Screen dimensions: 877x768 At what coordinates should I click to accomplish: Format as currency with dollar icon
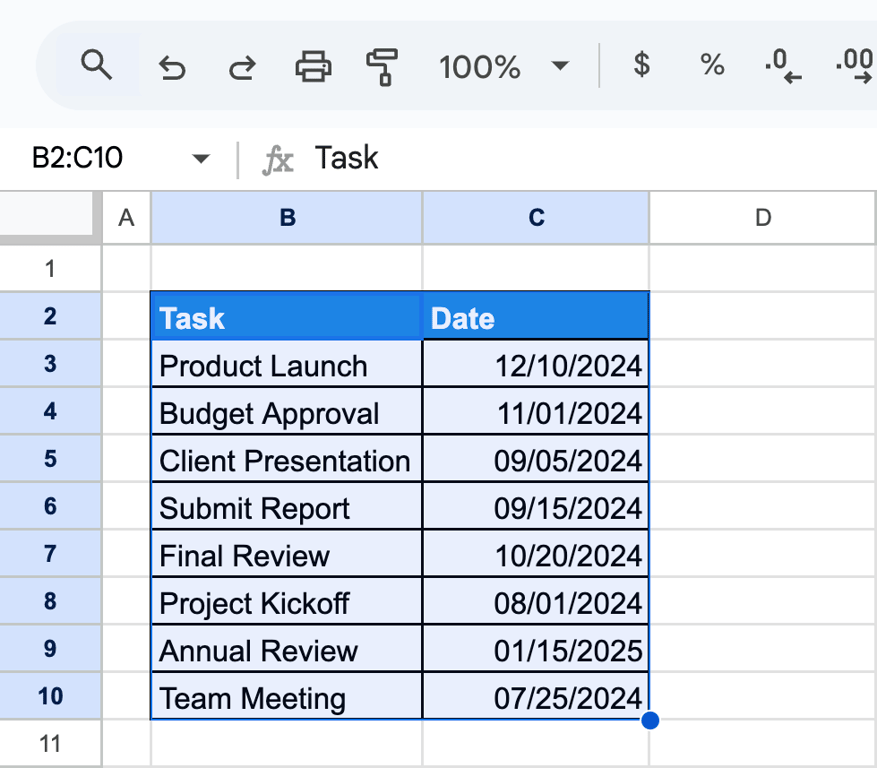click(642, 64)
